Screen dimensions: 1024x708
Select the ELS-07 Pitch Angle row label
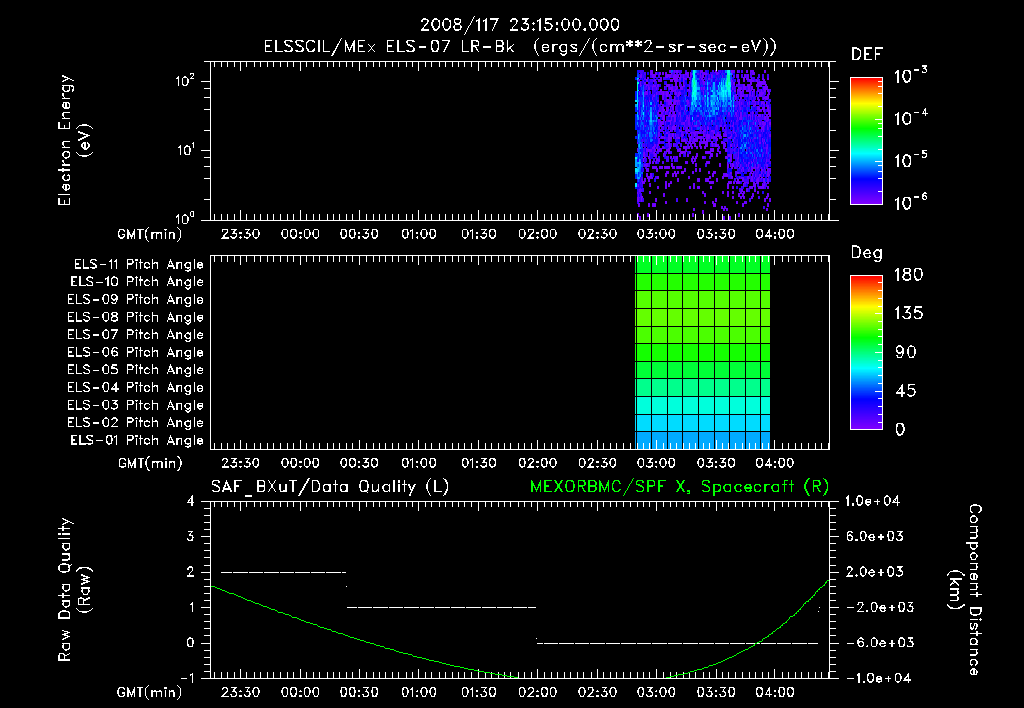135,335
